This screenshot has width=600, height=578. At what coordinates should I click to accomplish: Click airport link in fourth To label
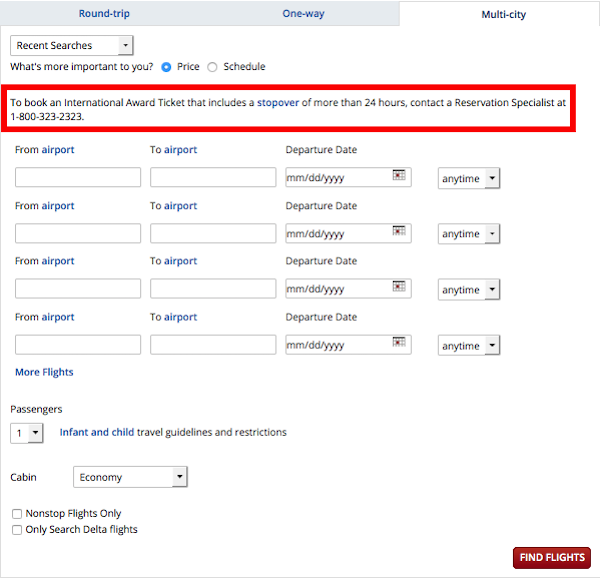[x=181, y=317]
